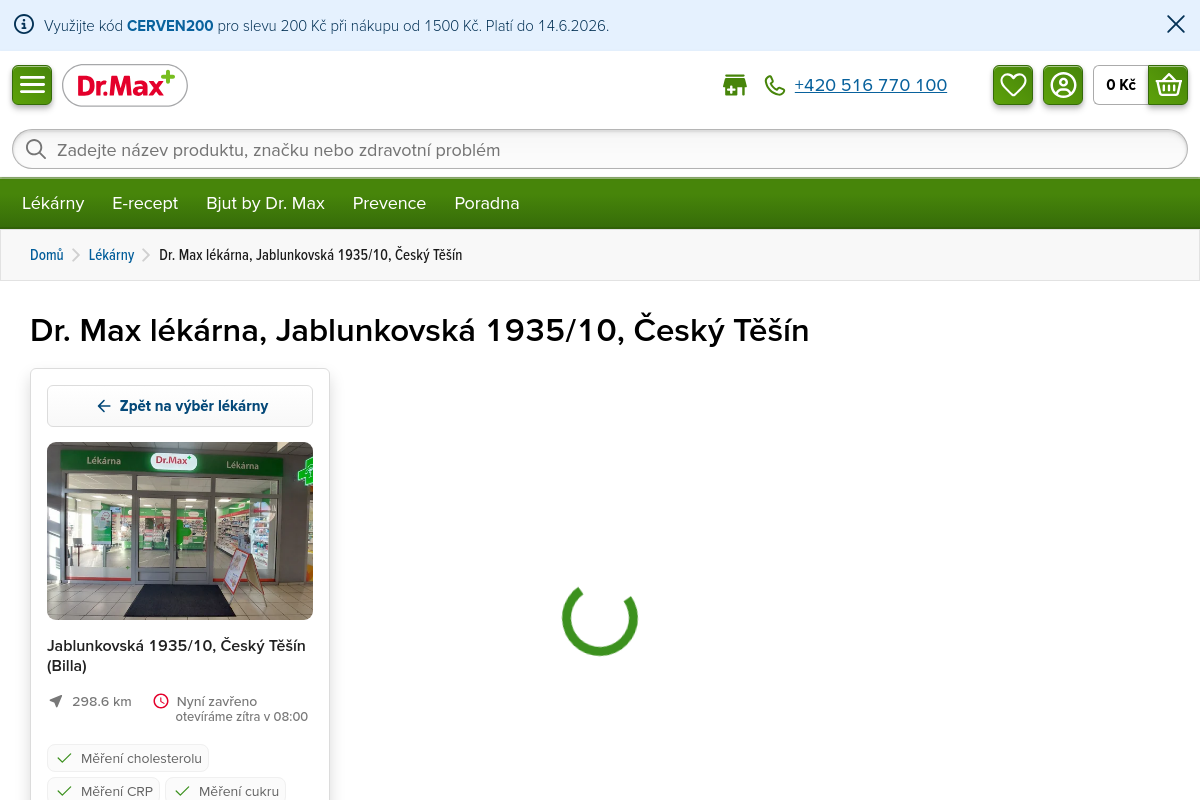Click the Dr.Max logo

pyautogui.click(x=125, y=85)
